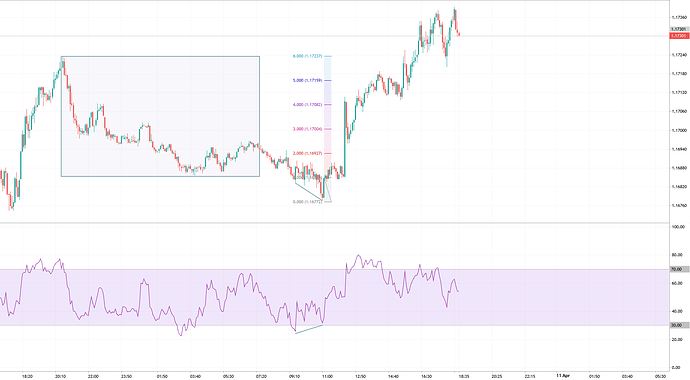Click the RSI 30.00 oversold level label
This screenshot has width=690, height=380.
(x=679, y=325)
